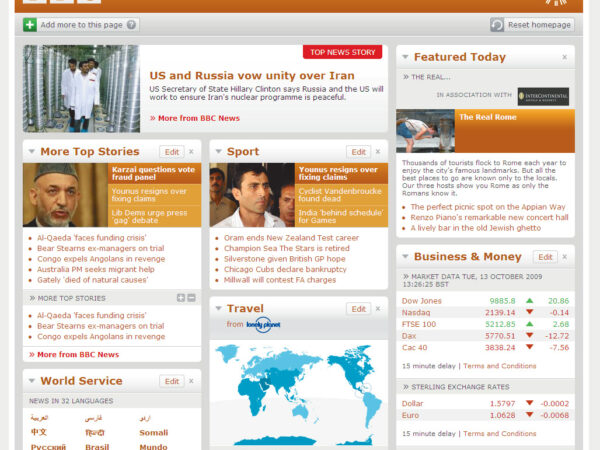
Task: Click Edit on the Travel module
Action: [x=358, y=309]
